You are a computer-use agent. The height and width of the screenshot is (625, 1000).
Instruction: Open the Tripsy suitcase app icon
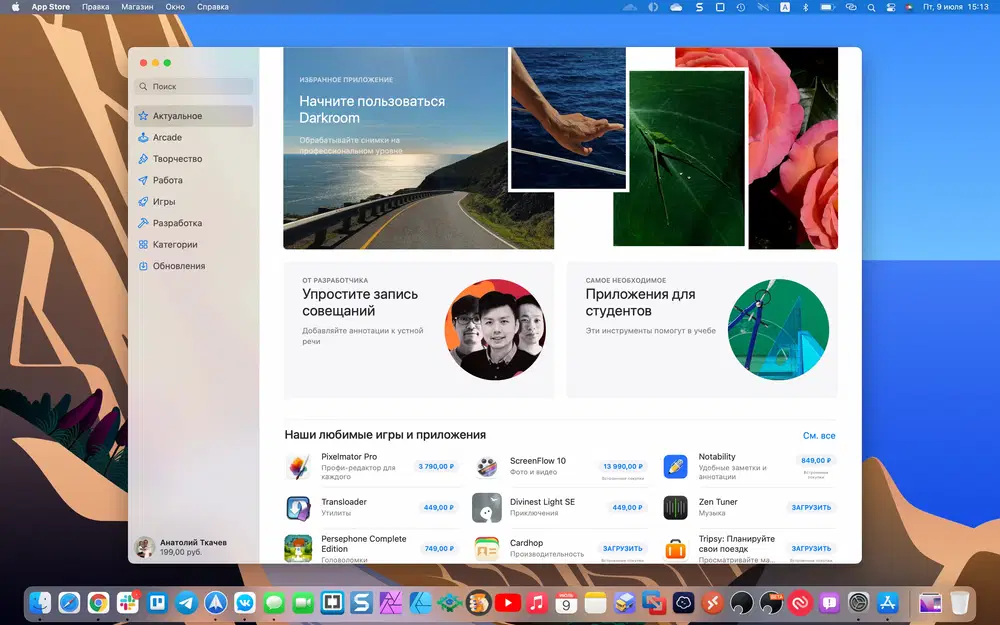click(x=675, y=548)
